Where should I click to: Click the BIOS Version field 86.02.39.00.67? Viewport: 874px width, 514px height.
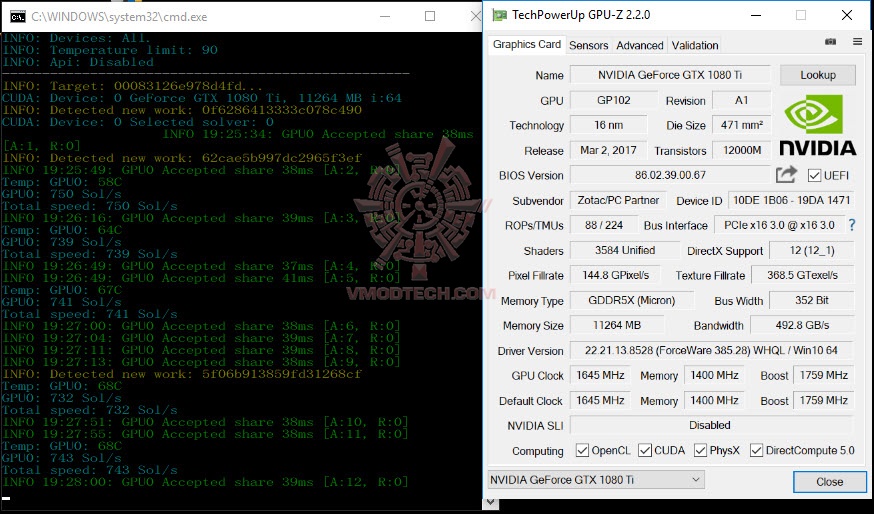pos(670,175)
